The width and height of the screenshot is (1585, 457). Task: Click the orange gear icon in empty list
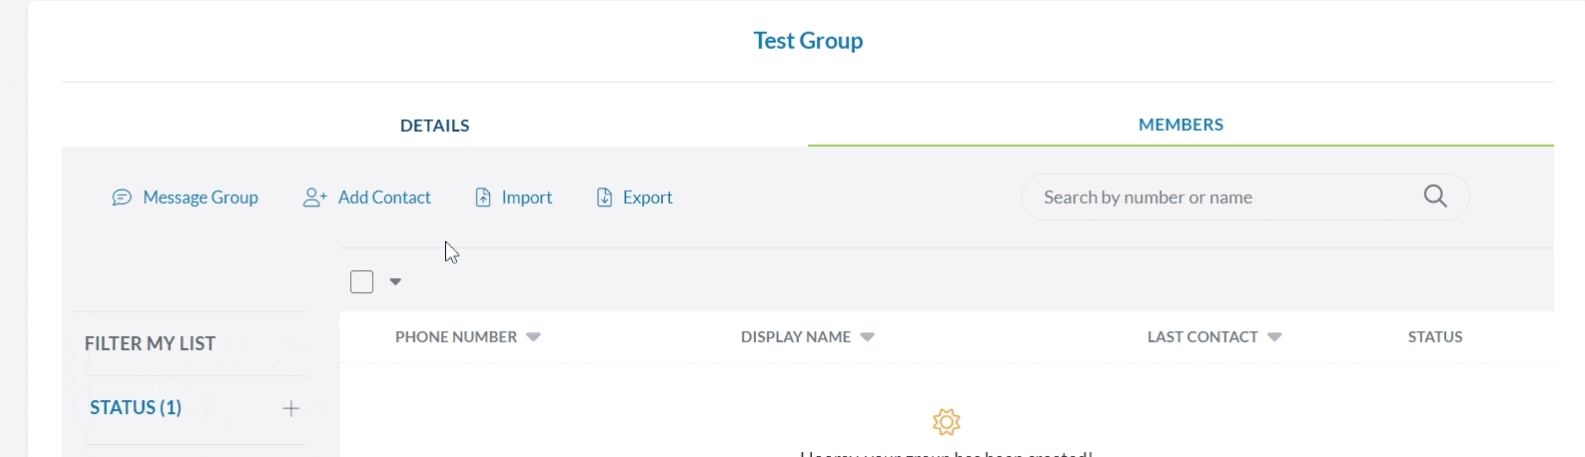point(946,422)
